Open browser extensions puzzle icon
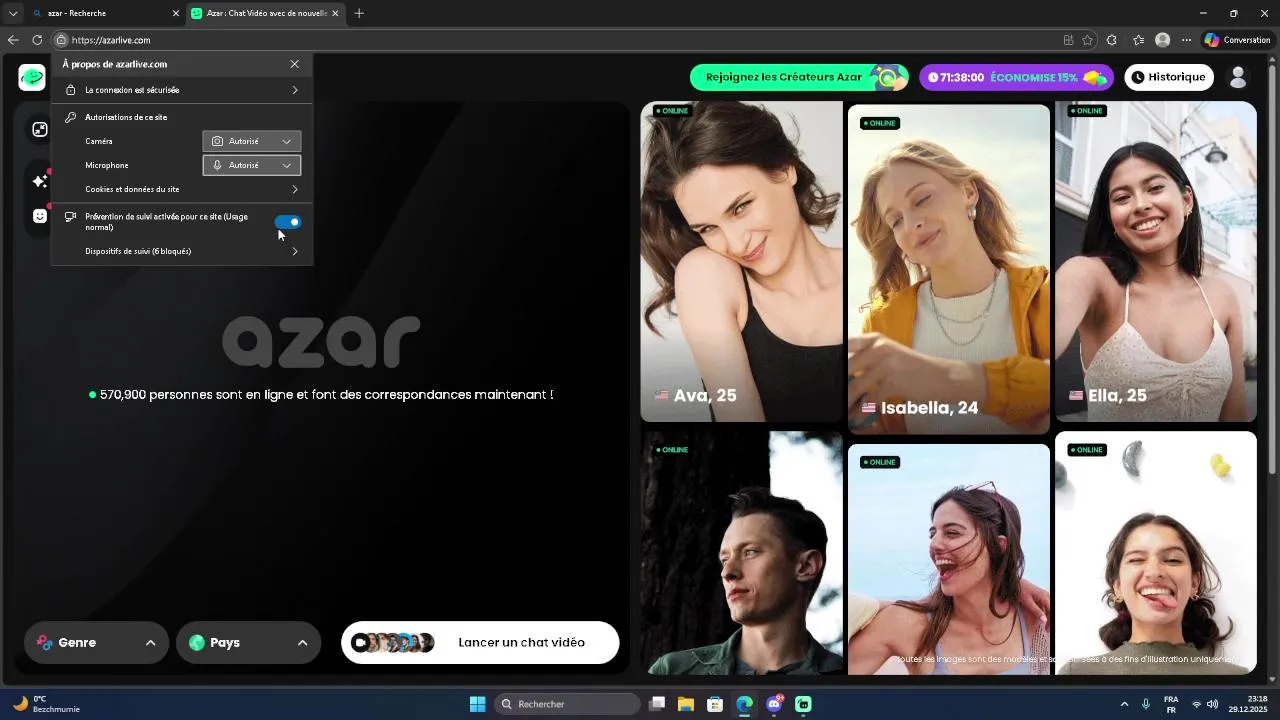Screen dimensions: 1280x720 (x=1112, y=40)
